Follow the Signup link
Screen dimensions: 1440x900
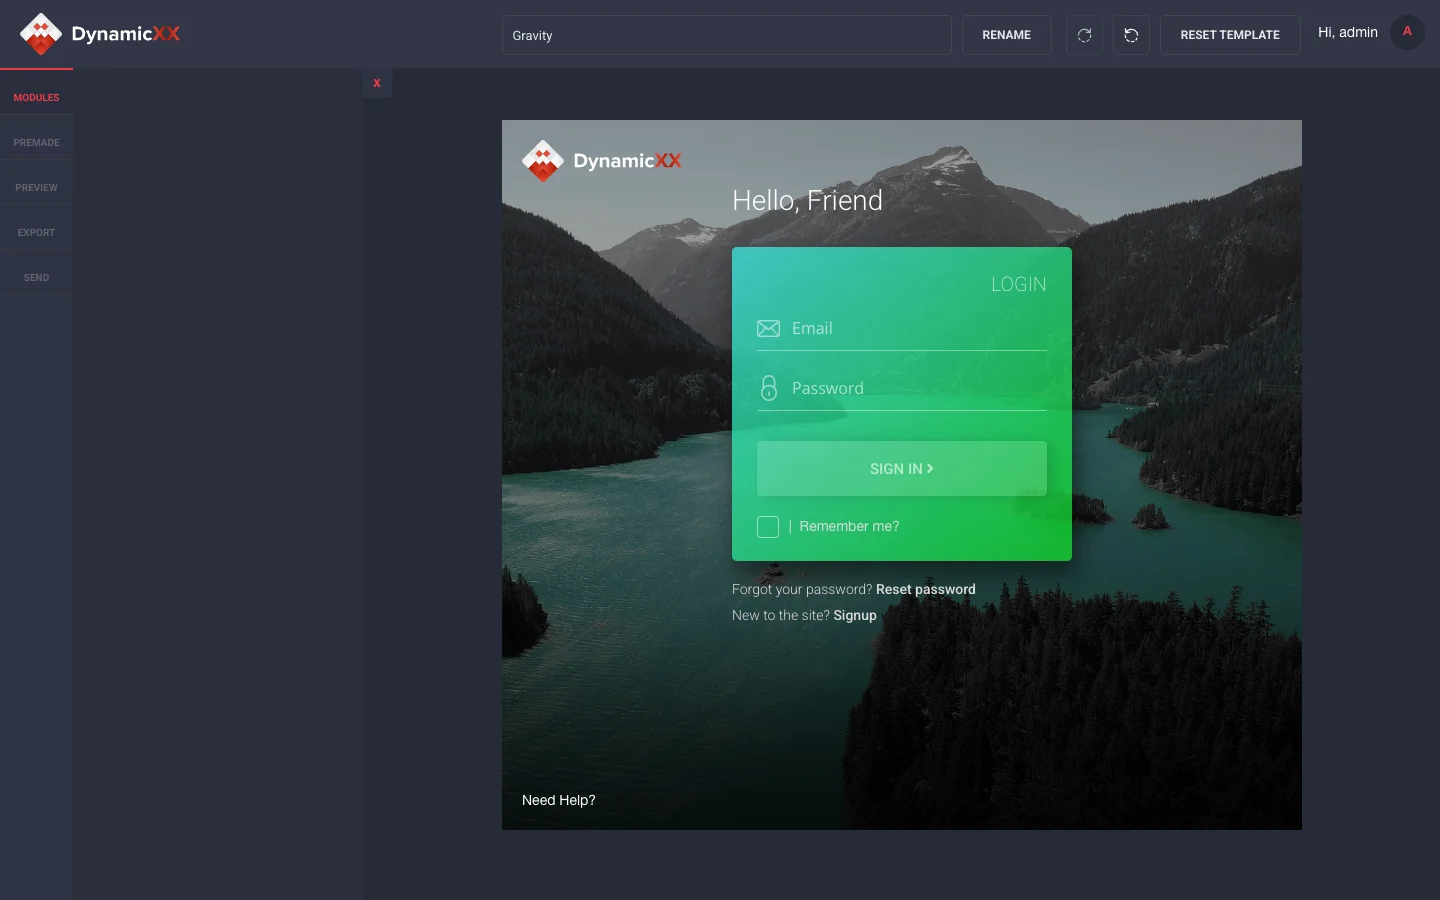click(x=855, y=616)
